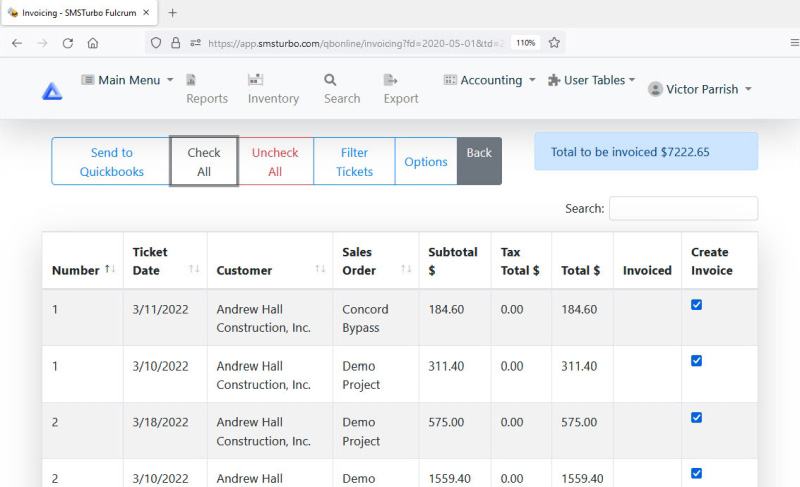Click the padlock site security icon
Screen dimensions: 800x487
click(176, 43)
